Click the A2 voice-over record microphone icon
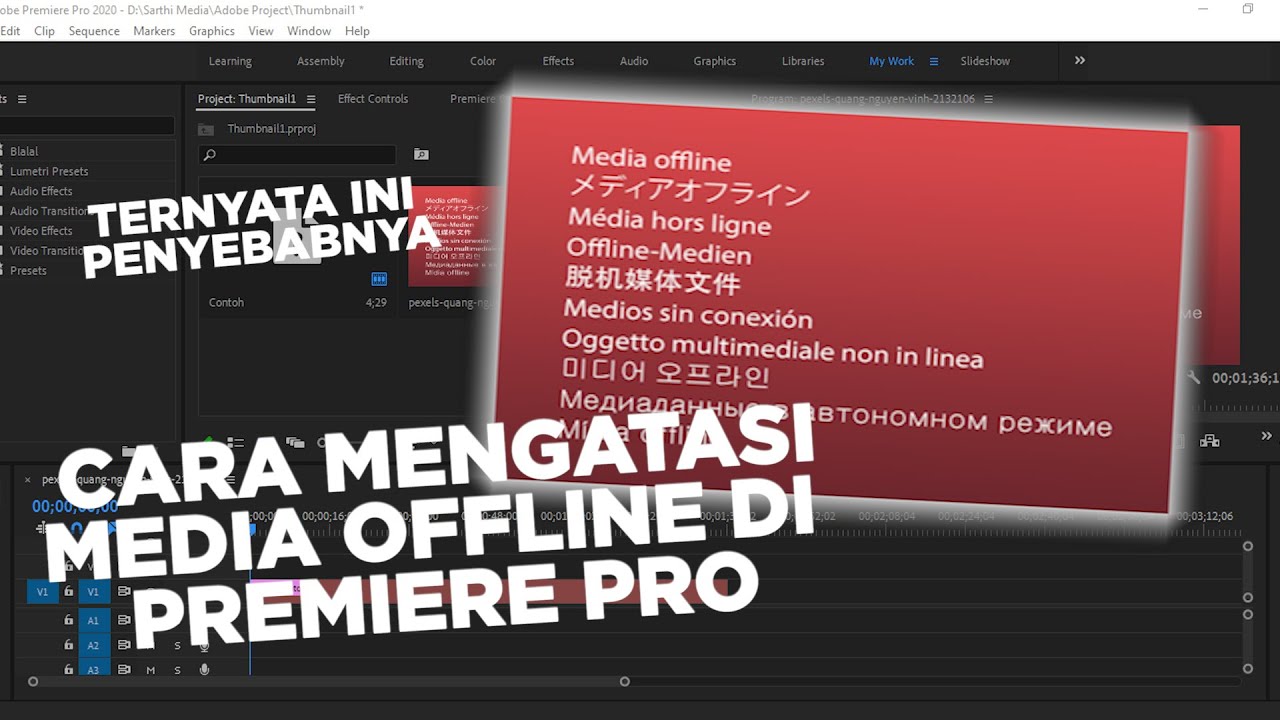The height and width of the screenshot is (720, 1280). pyautogui.click(x=204, y=645)
